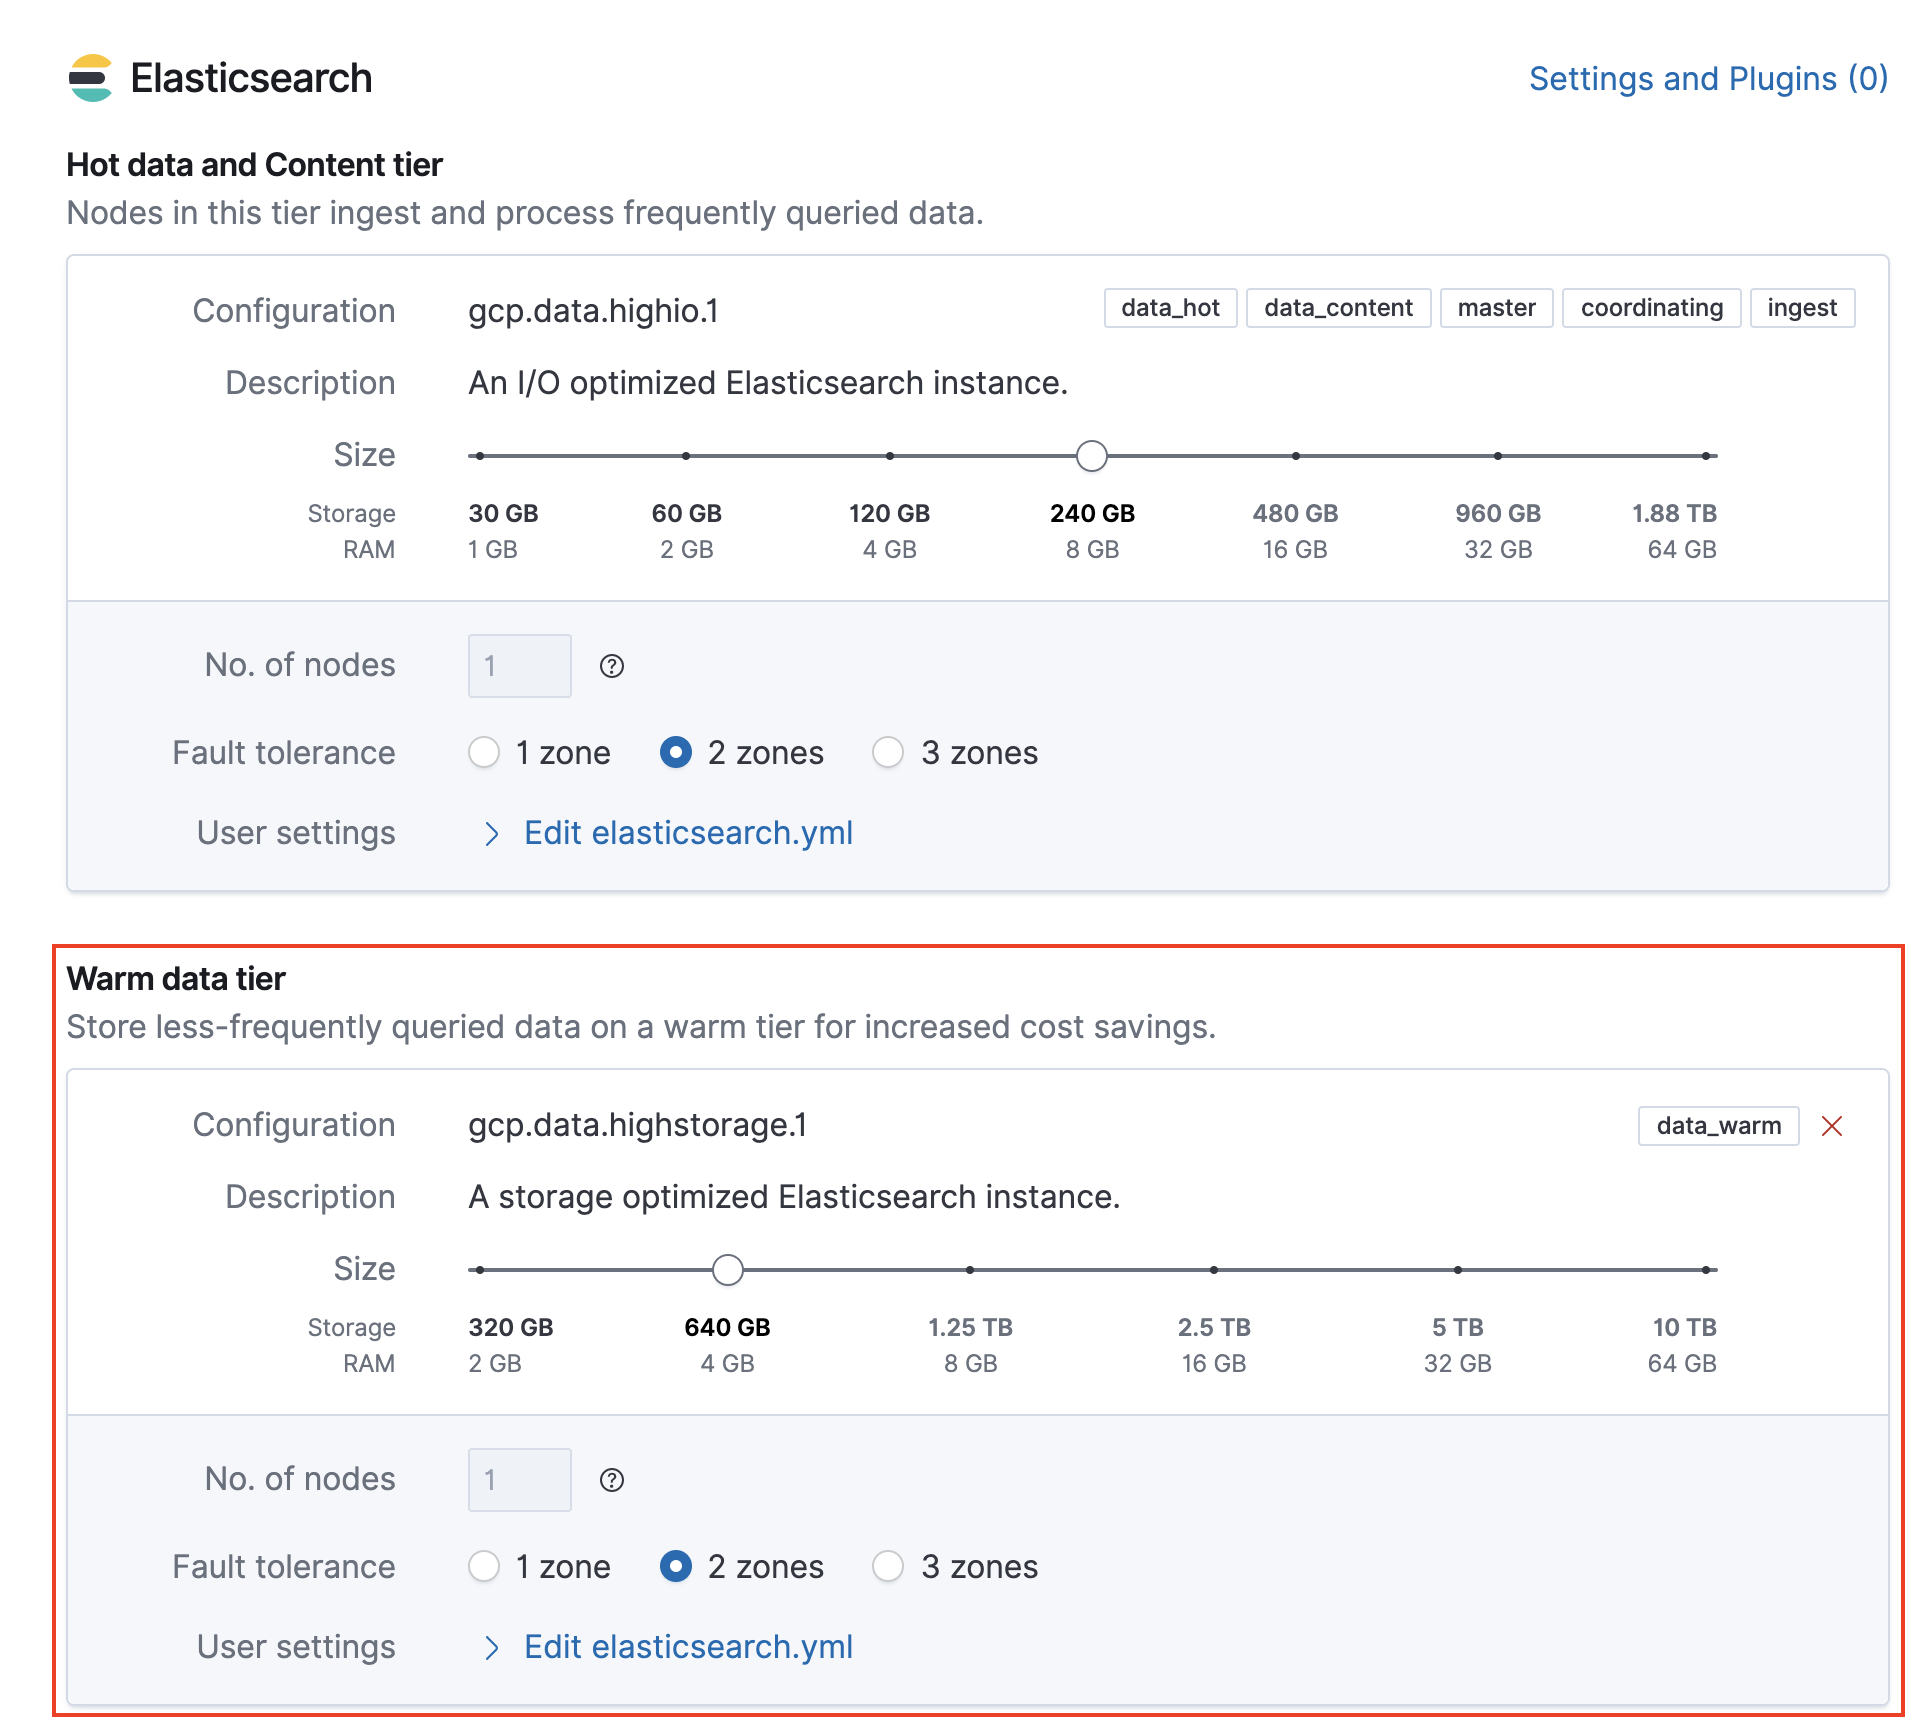
Task: Set hot tier size to 1.88 TB storage
Action: 1706,456
